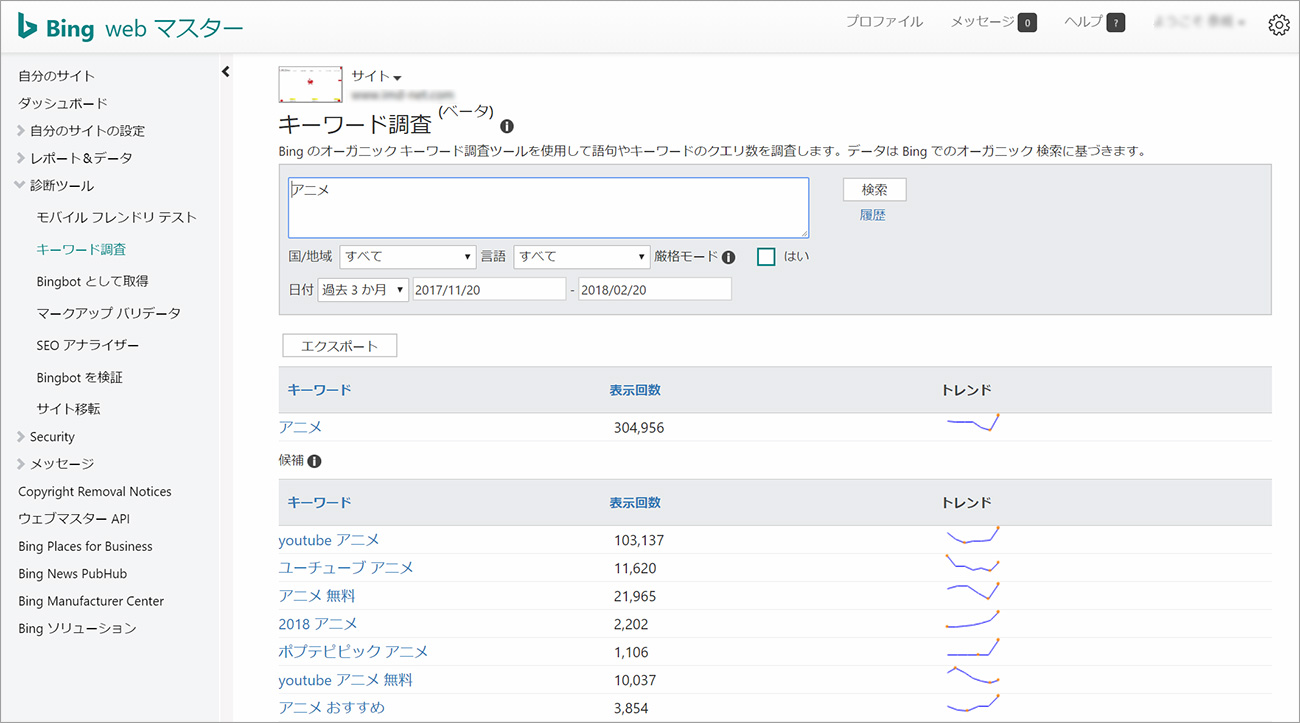Open the アニメ おすすめ keyword link
Image resolution: width=1300 pixels, height=723 pixels.
(x=332, y=708)
